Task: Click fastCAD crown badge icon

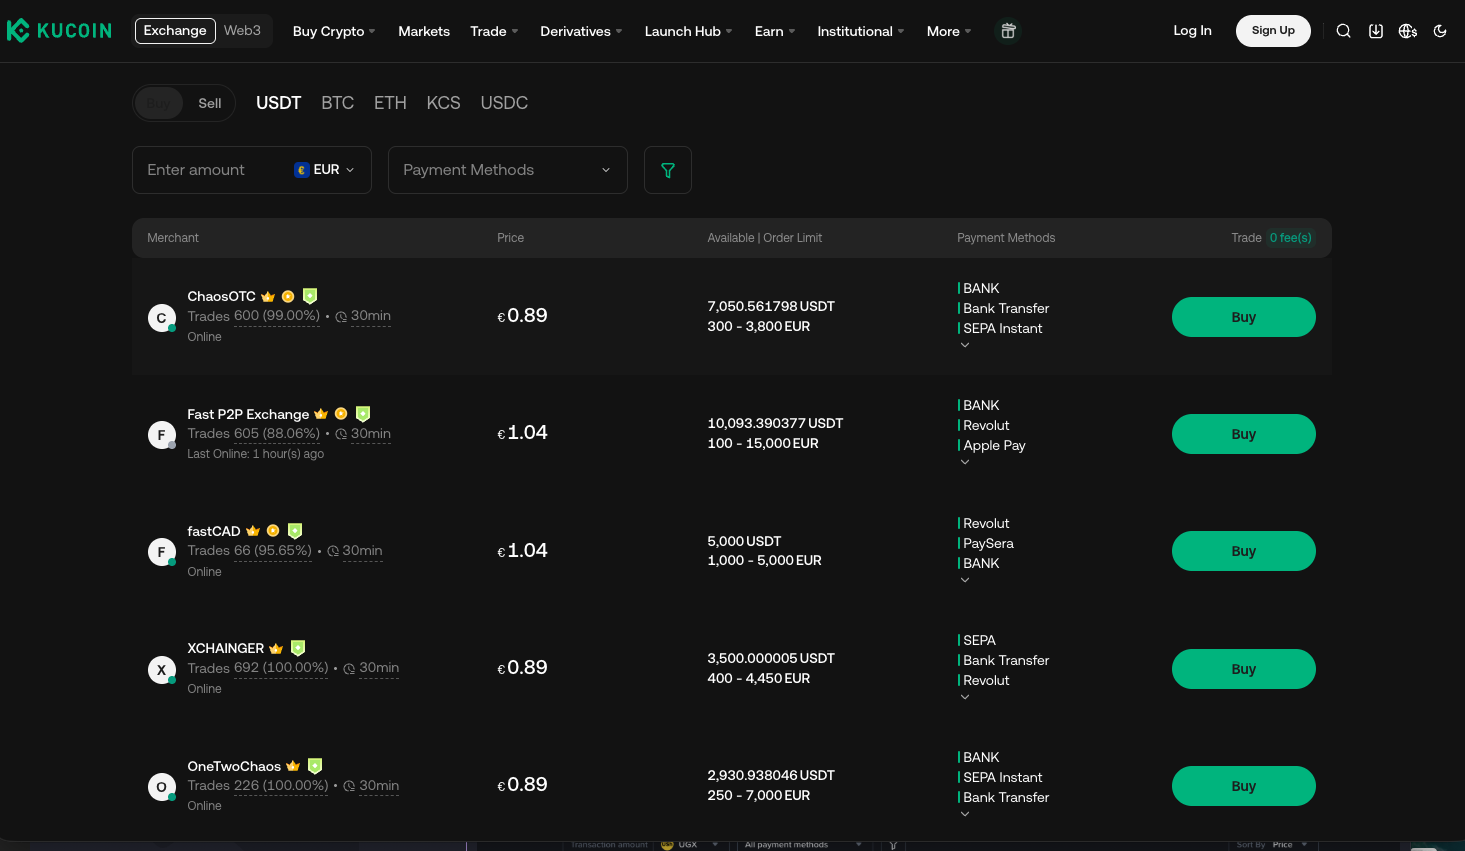Action: click(x=253, y=531)
